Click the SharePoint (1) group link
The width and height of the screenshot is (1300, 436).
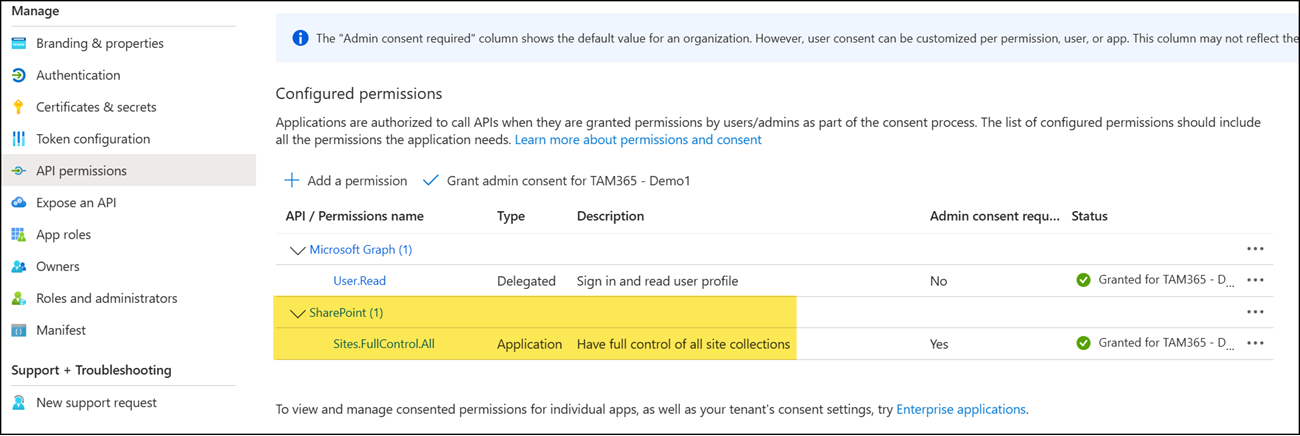(x=346, y=312)
